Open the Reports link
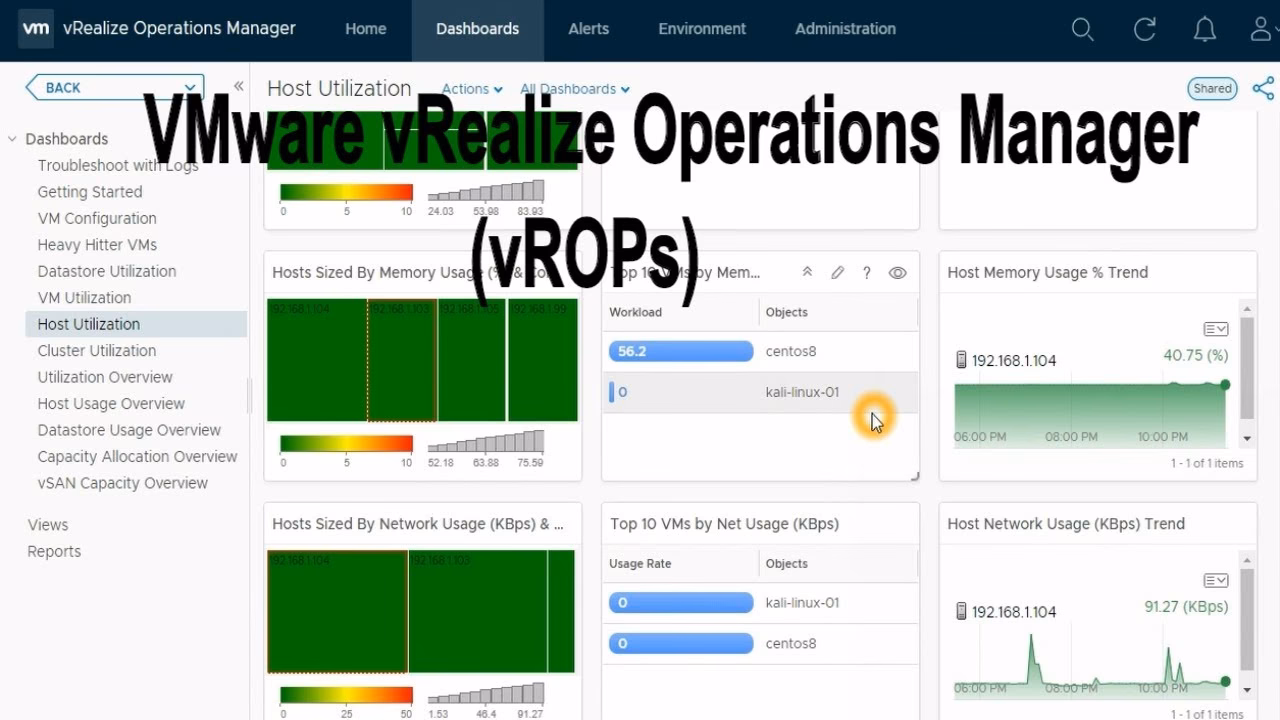 54,551
